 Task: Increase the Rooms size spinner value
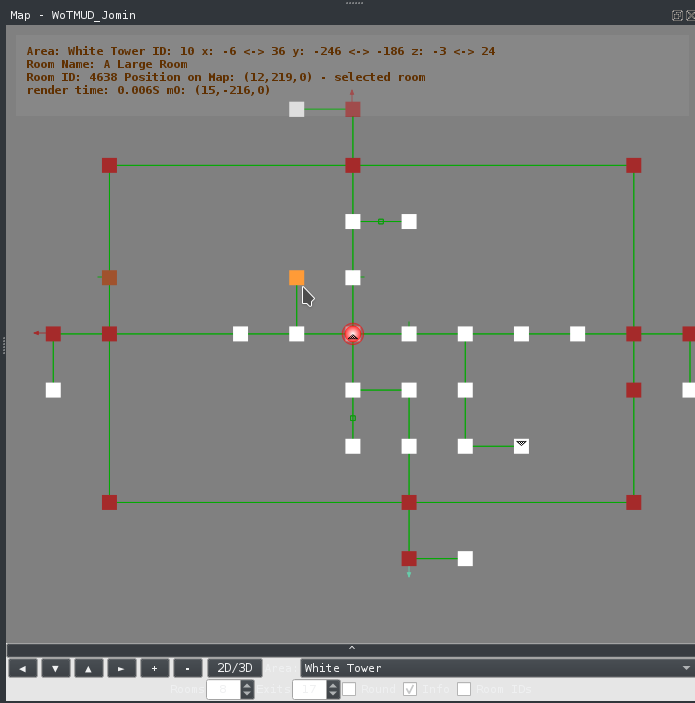coord(247,685)
